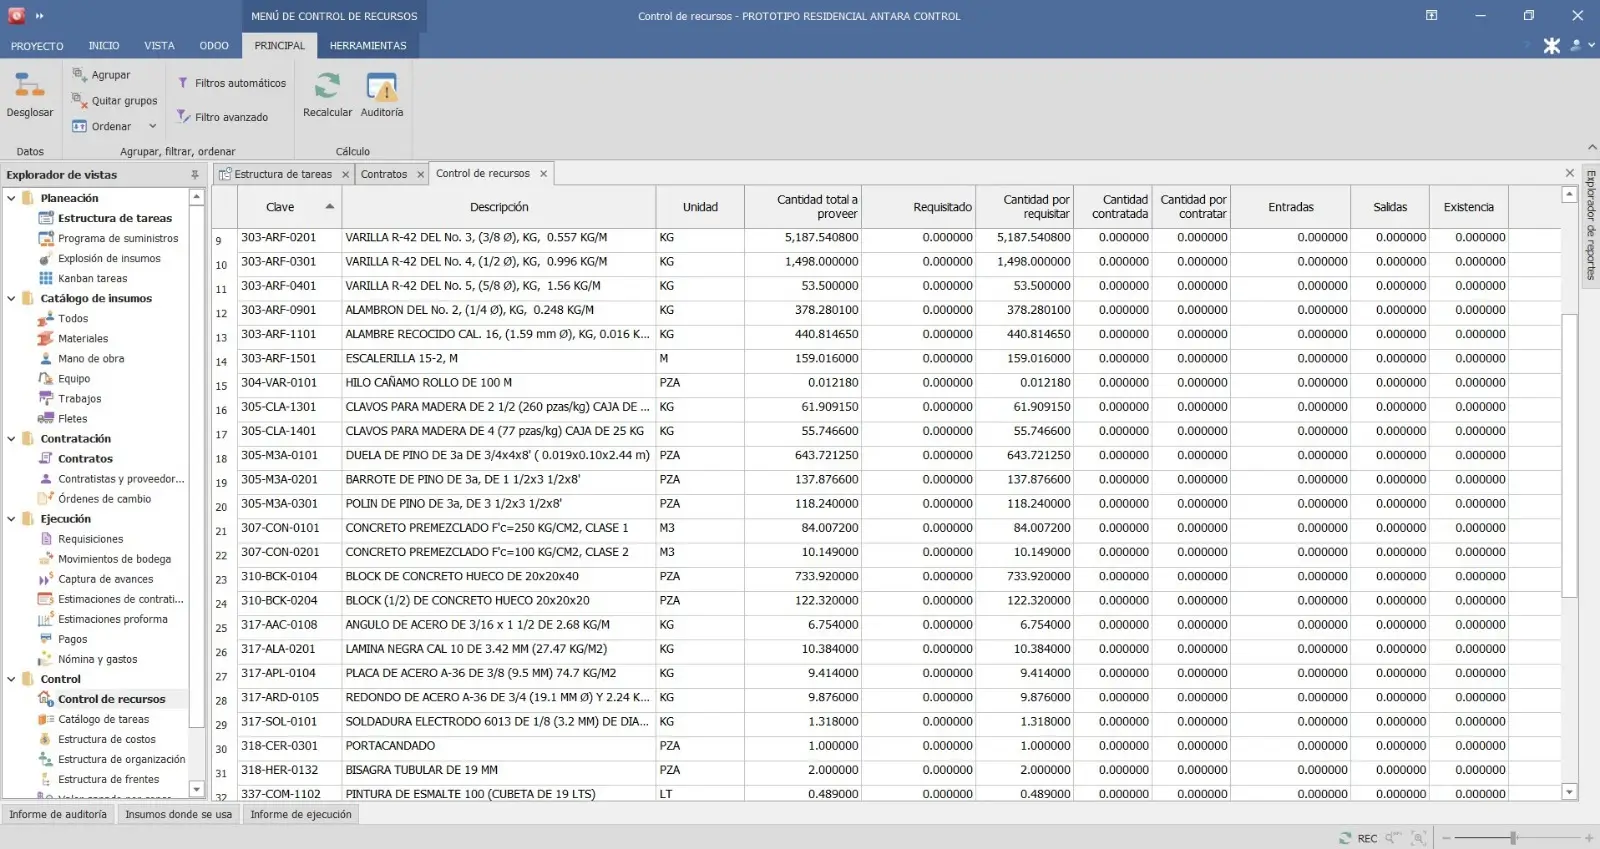Open Movimientos de bodega in the explorer
This screenshot has width=1600, height=849.
114,559
